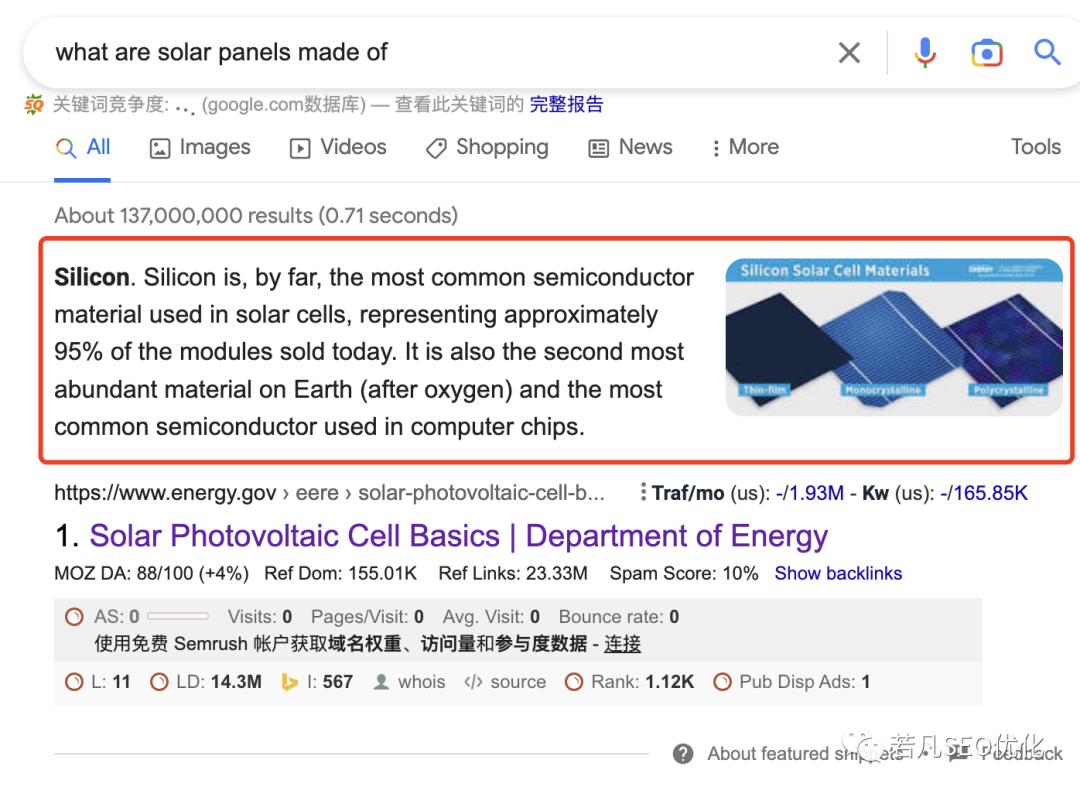The height and width of the screenshot is (794, 1080).
Task: Clear the search query with the X icon
Action: pos(849,52)
